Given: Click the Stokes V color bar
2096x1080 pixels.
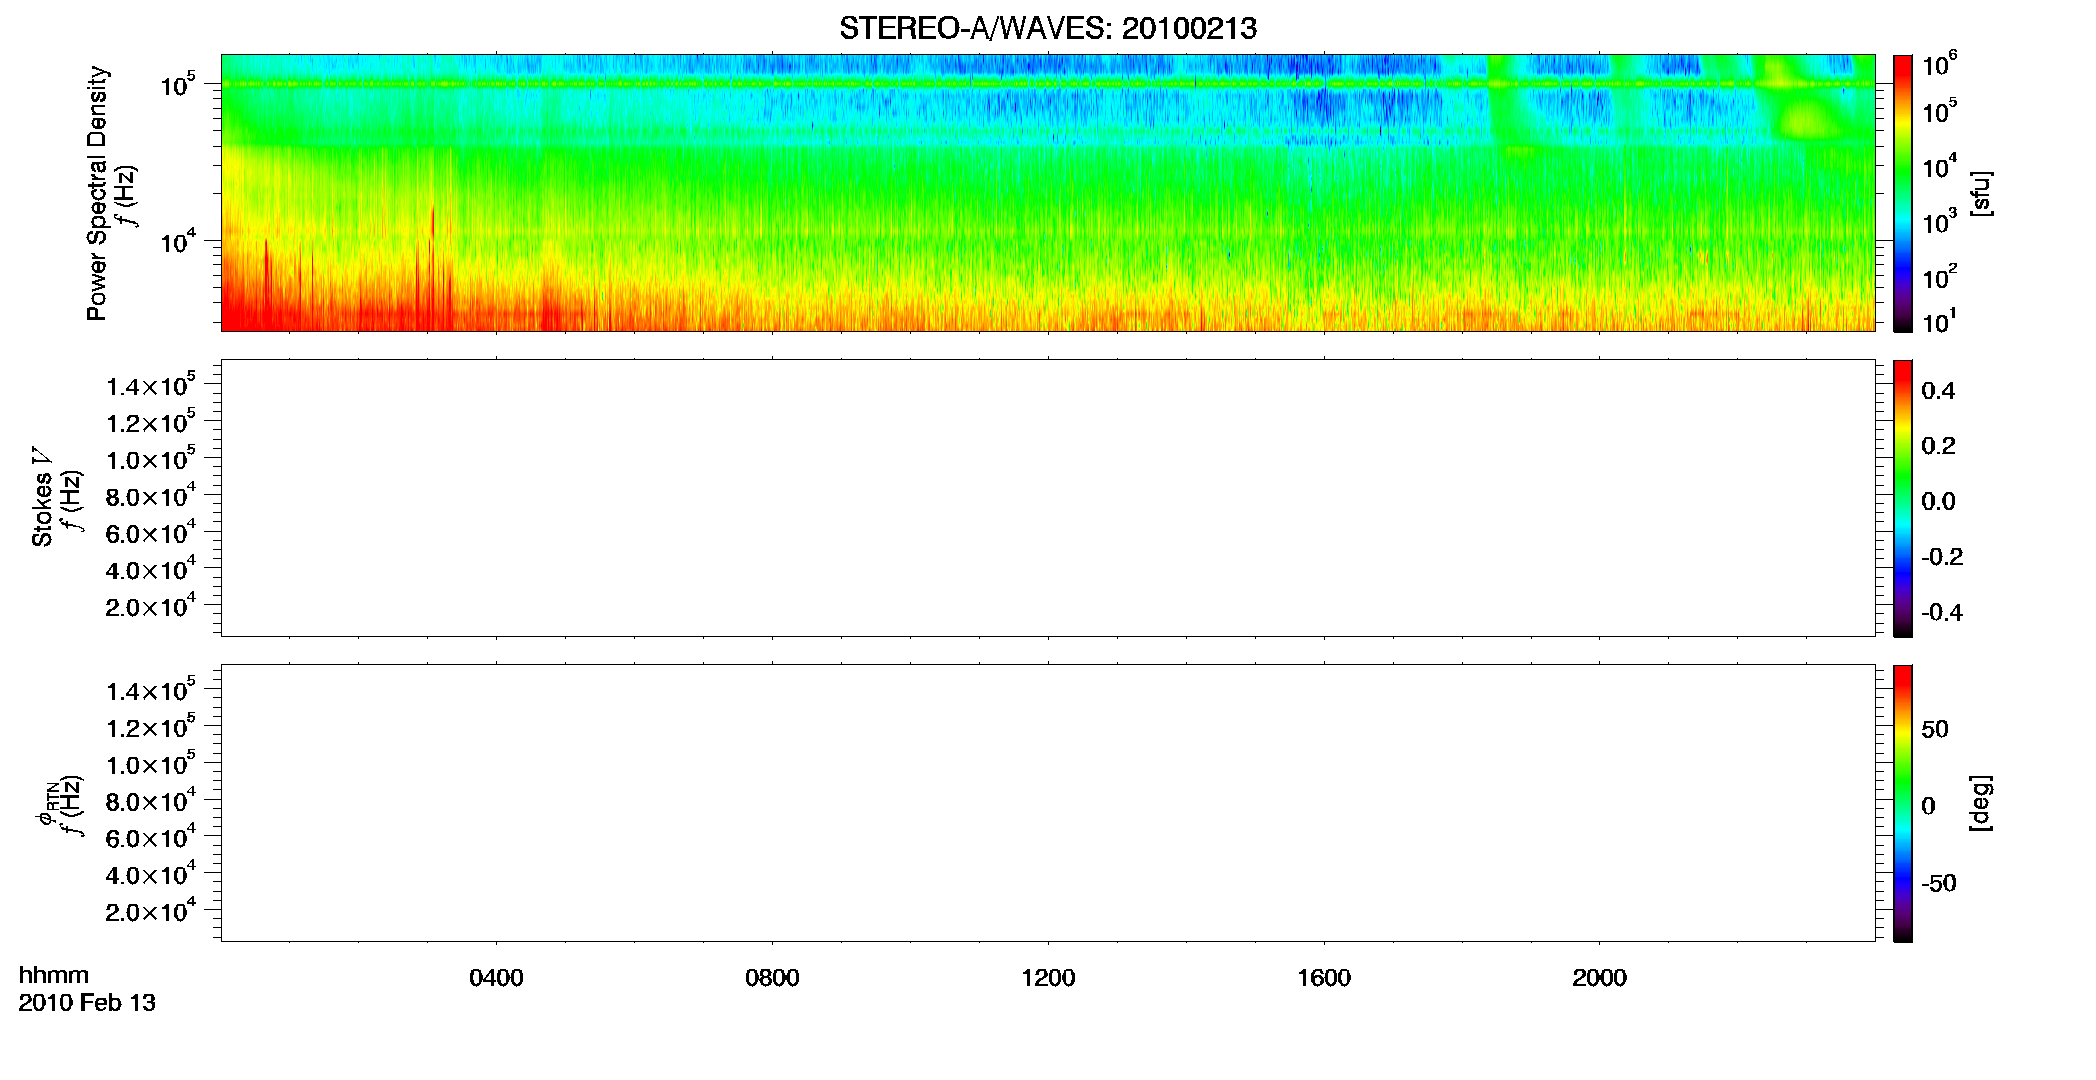Looking at the screenshot, I should tap(1902, 498).
